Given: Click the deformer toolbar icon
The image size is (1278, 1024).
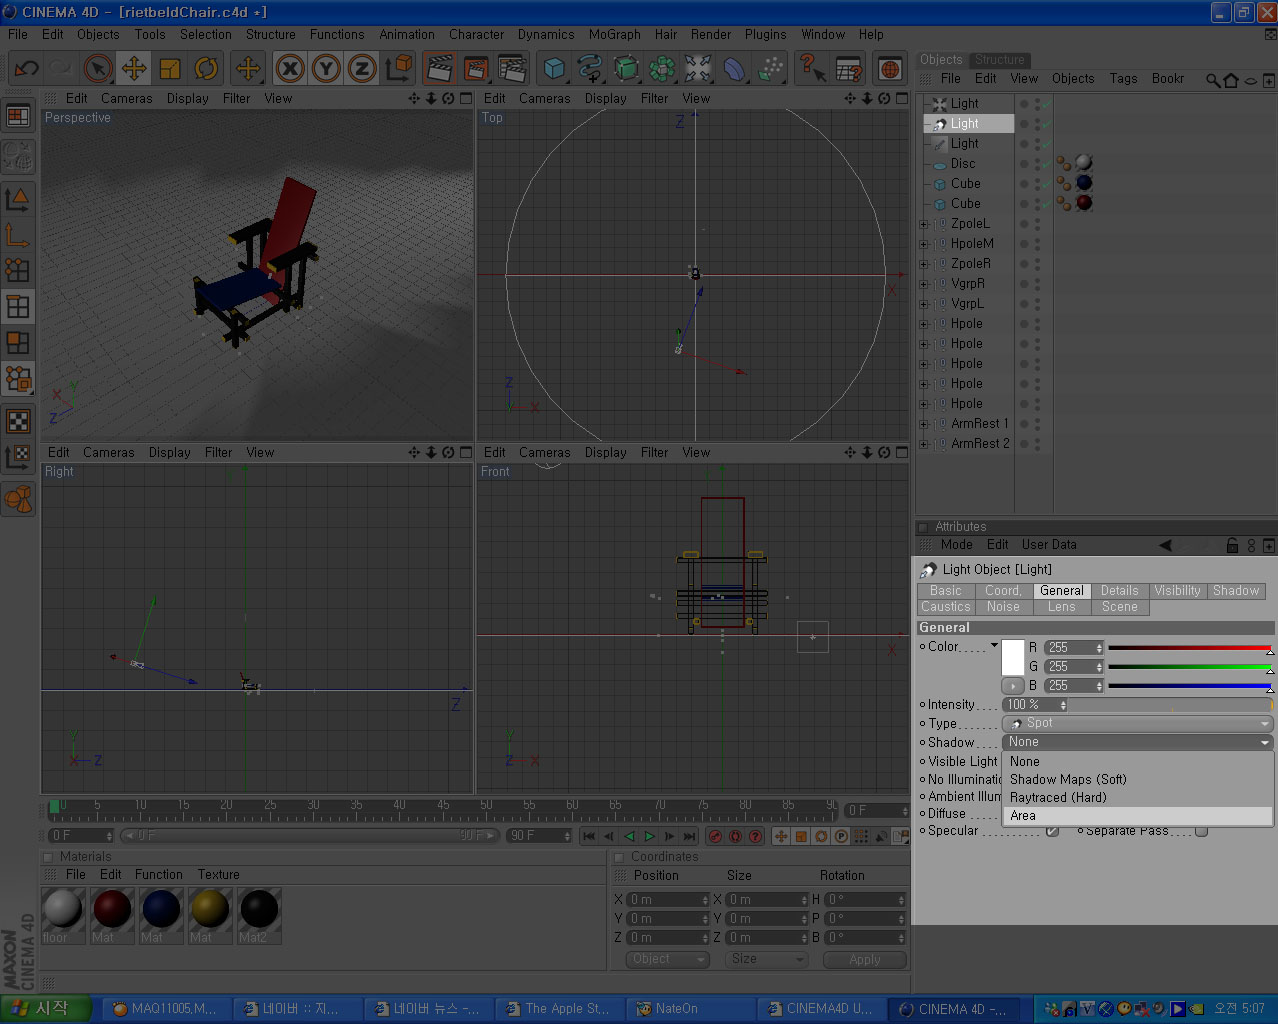Looking at the screenshot, I should [734, 68].
